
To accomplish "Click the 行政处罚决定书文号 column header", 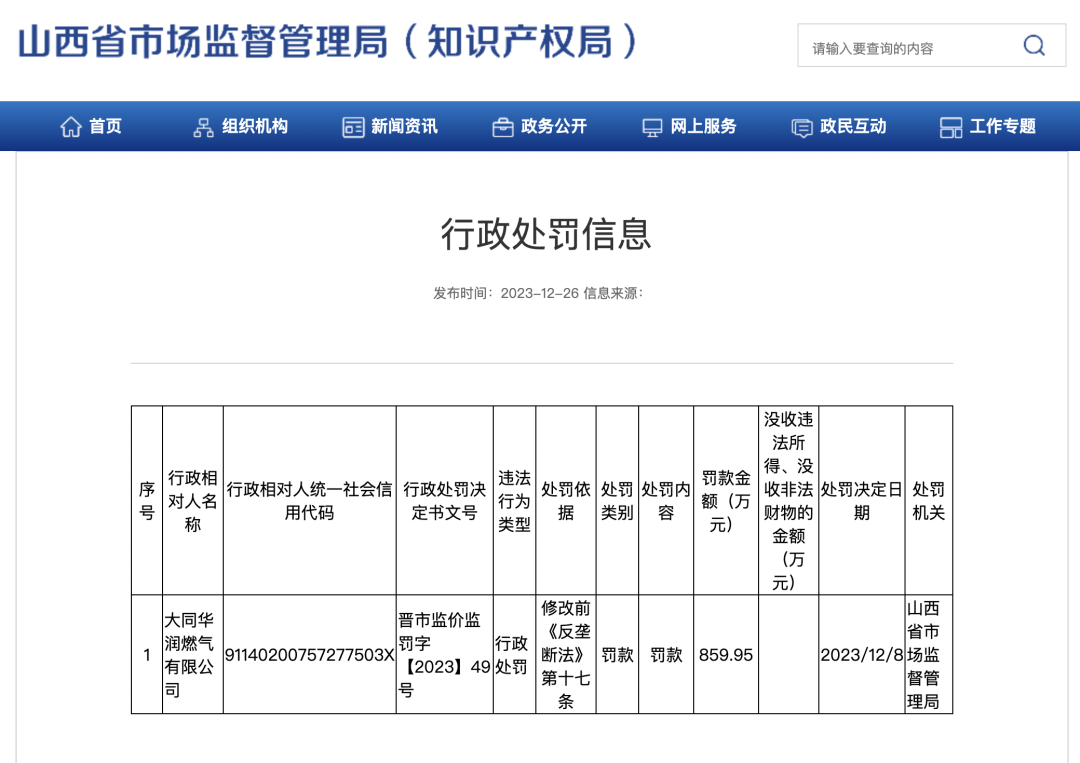I will 444,501.
